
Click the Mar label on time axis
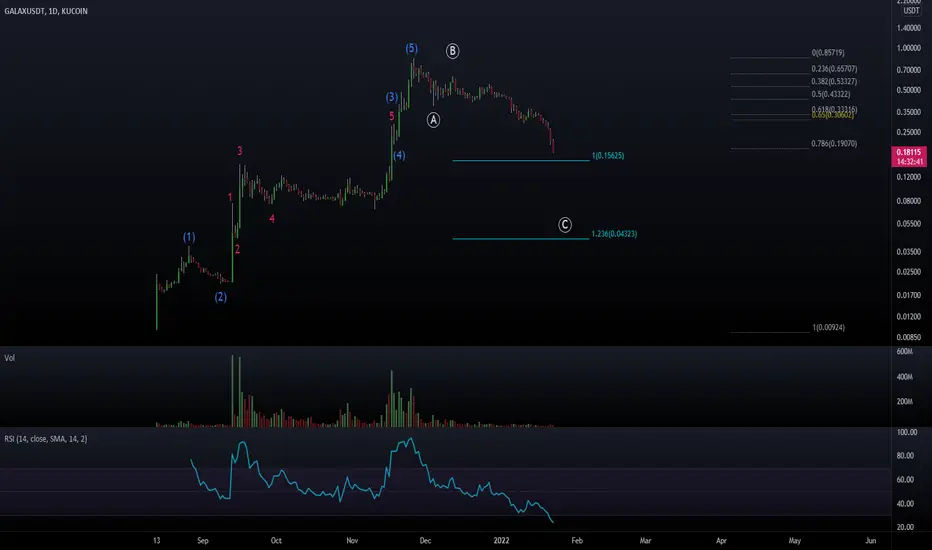(645, 540)
